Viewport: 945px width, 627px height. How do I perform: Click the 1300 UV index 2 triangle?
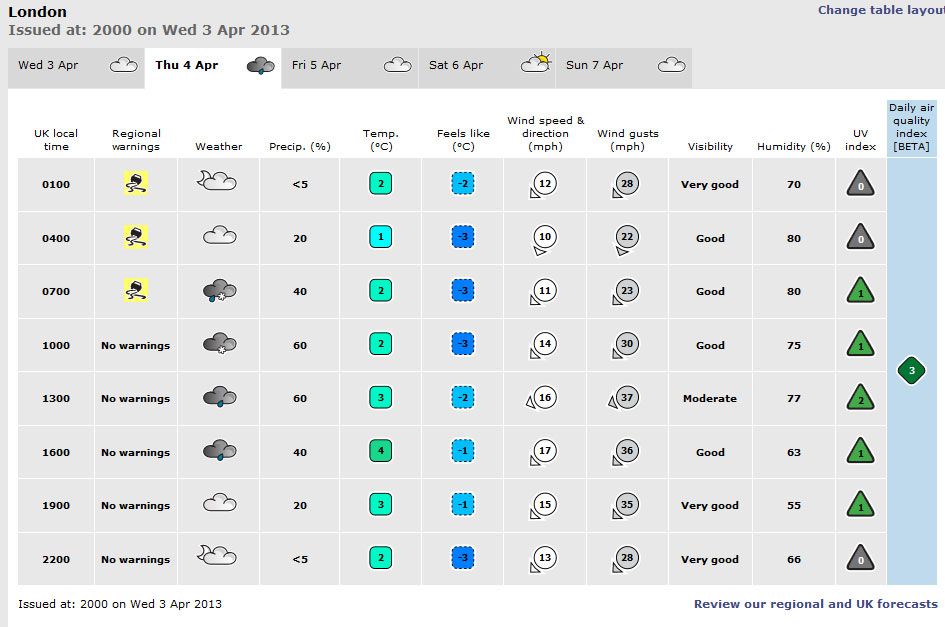(x=861, y=398)
